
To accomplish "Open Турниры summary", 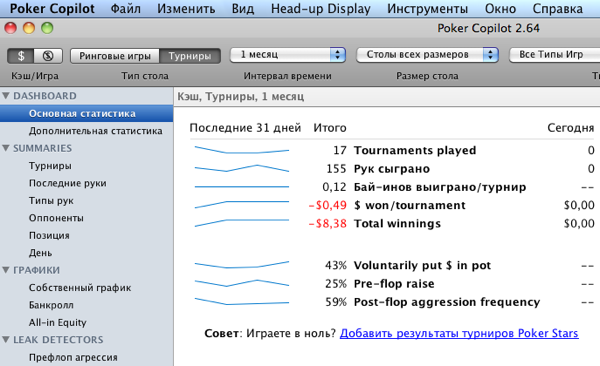I will 50,166.
